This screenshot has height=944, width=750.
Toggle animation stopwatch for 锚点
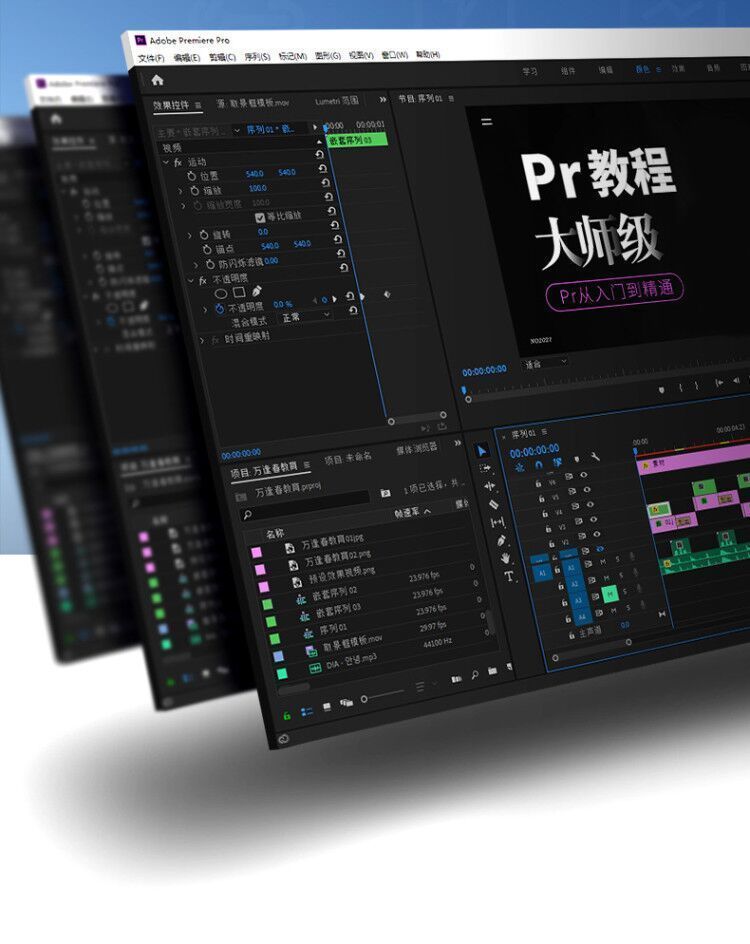(207, 249)
